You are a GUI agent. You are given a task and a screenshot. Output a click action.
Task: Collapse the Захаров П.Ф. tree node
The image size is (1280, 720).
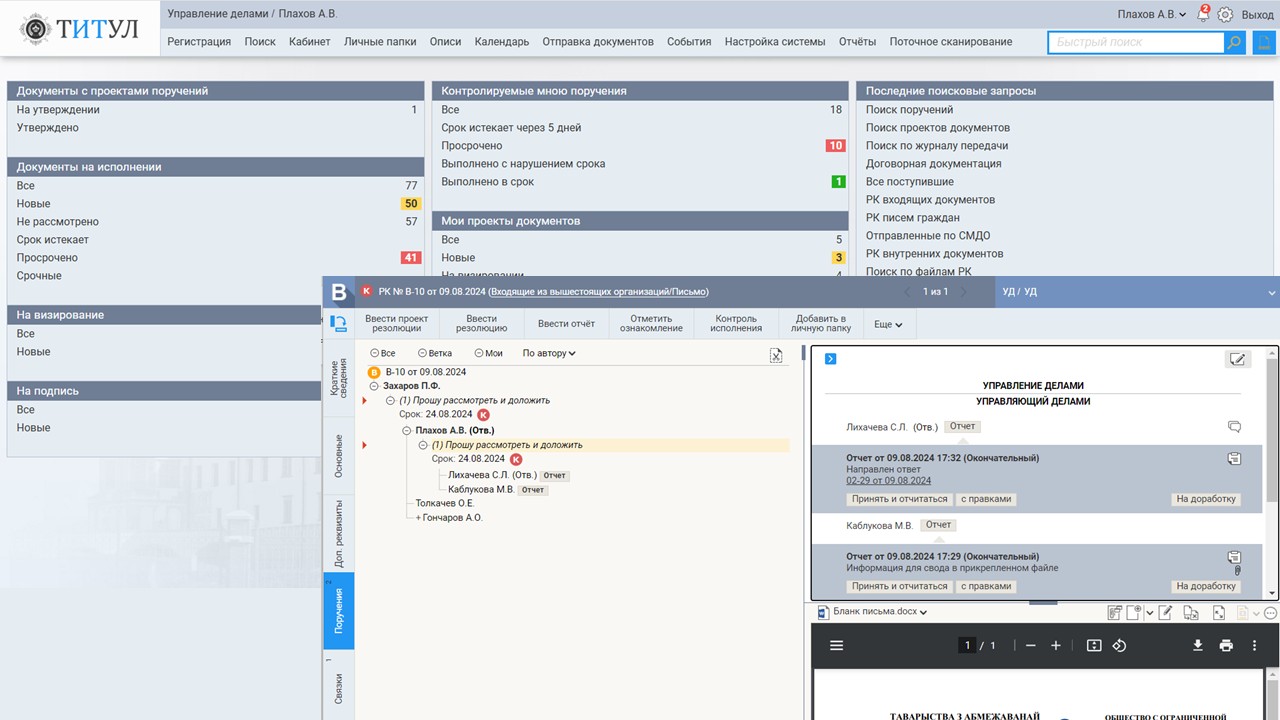373,386
